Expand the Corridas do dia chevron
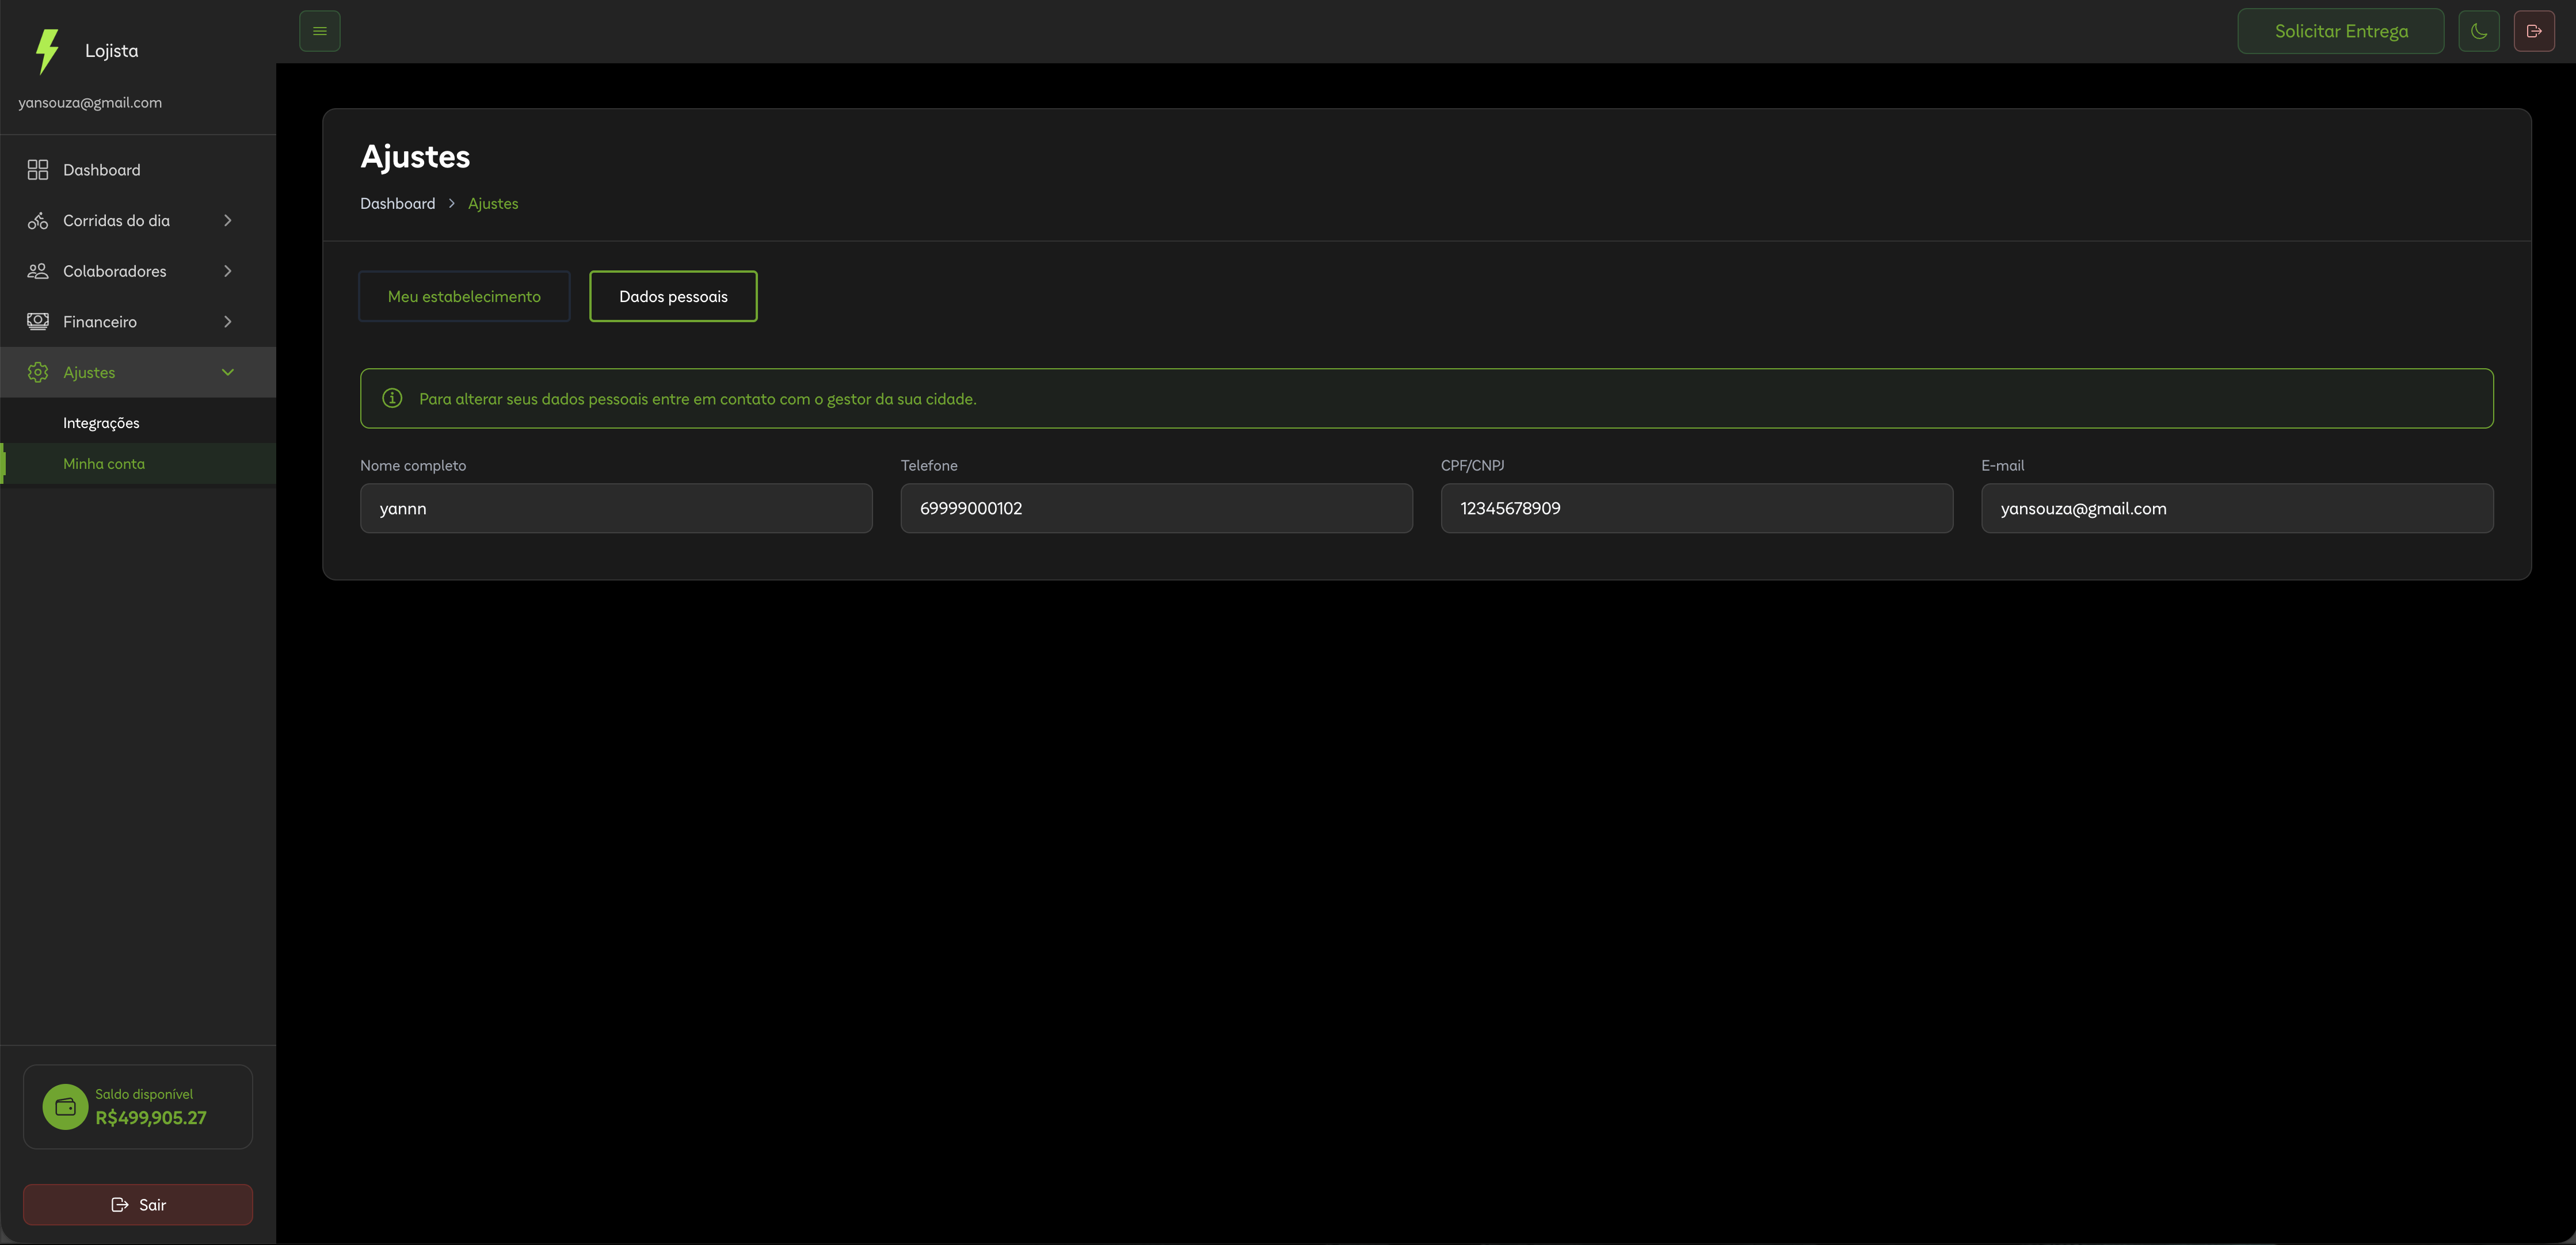 tap(228, 221)
